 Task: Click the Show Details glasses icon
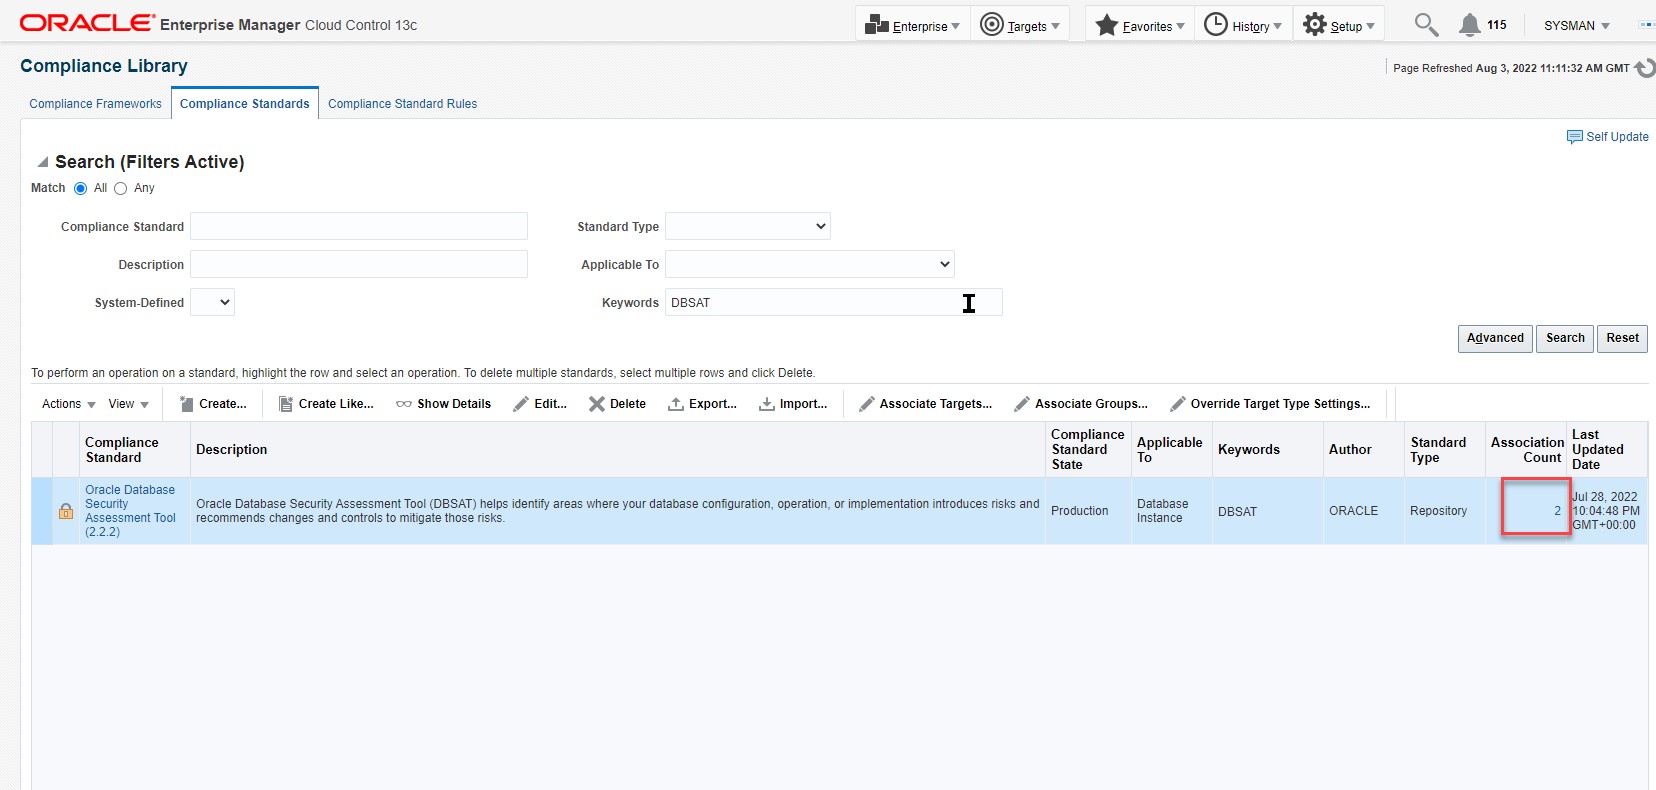pos(404,404)
